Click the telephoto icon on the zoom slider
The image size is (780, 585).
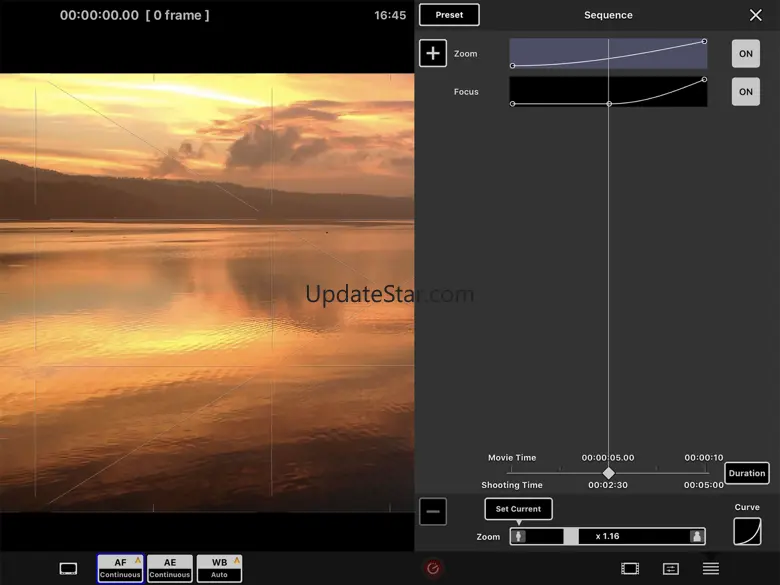pyautogui.click(x=696, y=536)
